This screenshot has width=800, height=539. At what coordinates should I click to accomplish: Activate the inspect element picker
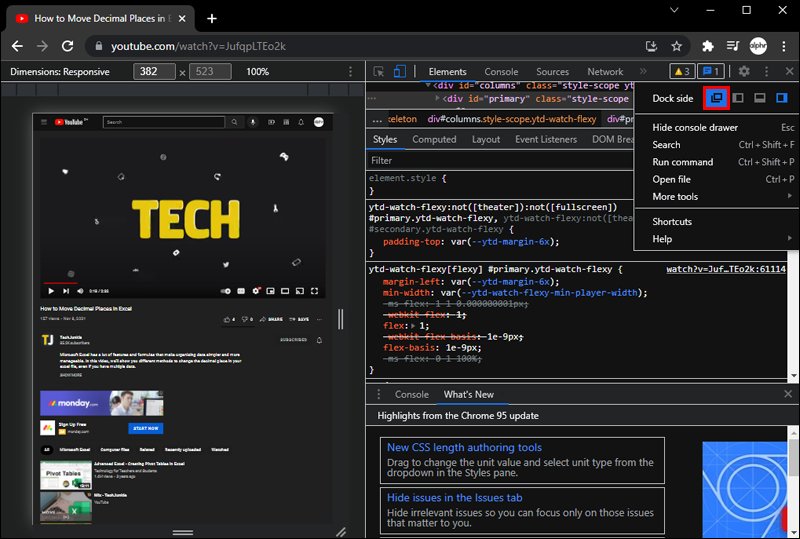click(x=379, y=72)
